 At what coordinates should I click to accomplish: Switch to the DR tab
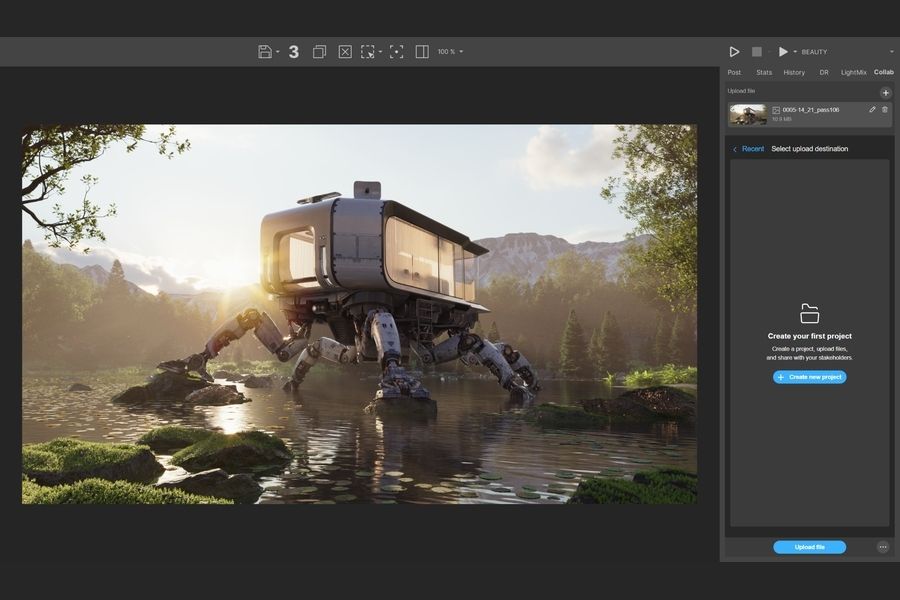(x=824, y=72)
